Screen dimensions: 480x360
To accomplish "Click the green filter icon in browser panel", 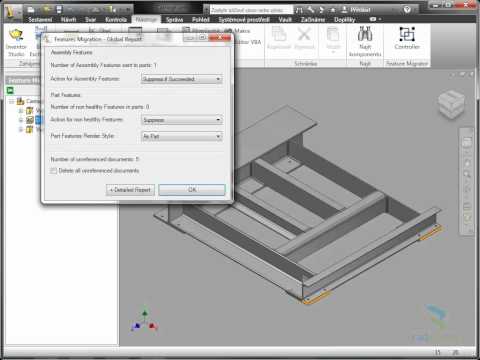I will click(x=10, y=90).
